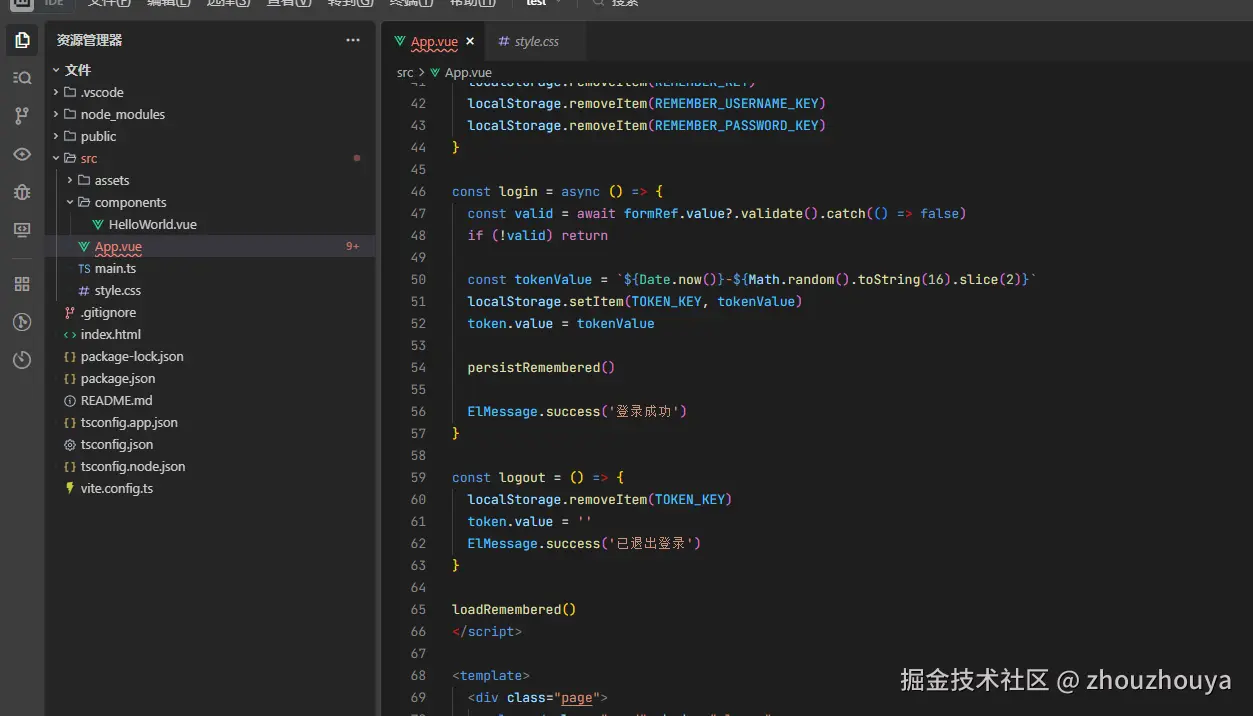
Task: Click the clock timer icon in activity bar
Action: point(22,360)
